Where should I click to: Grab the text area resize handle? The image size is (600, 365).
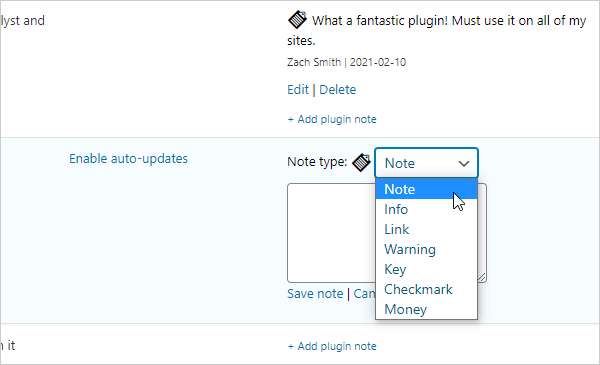[482, 277]
